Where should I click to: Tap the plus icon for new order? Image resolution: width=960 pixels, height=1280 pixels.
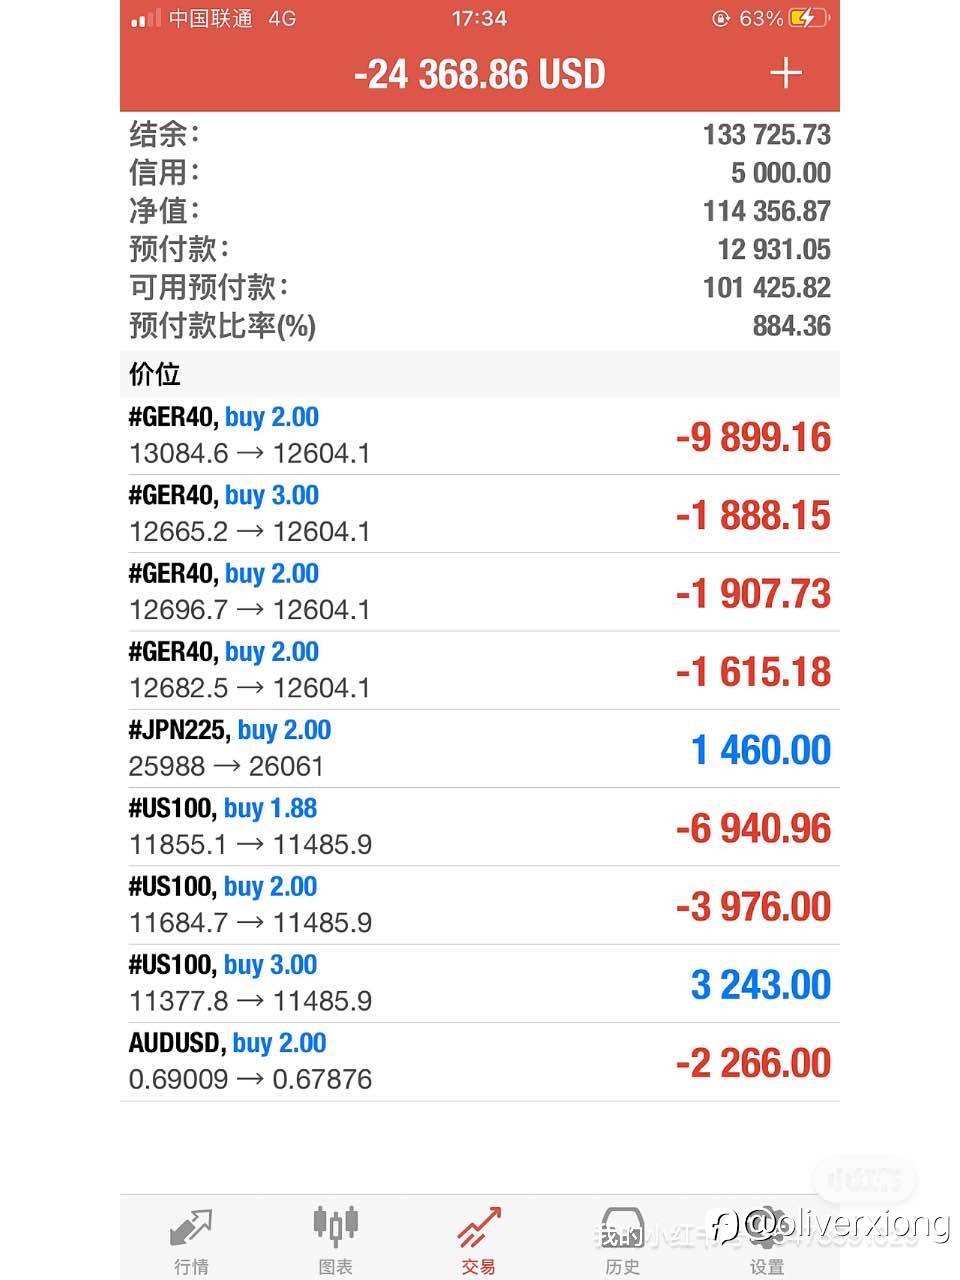pos(785,73)
